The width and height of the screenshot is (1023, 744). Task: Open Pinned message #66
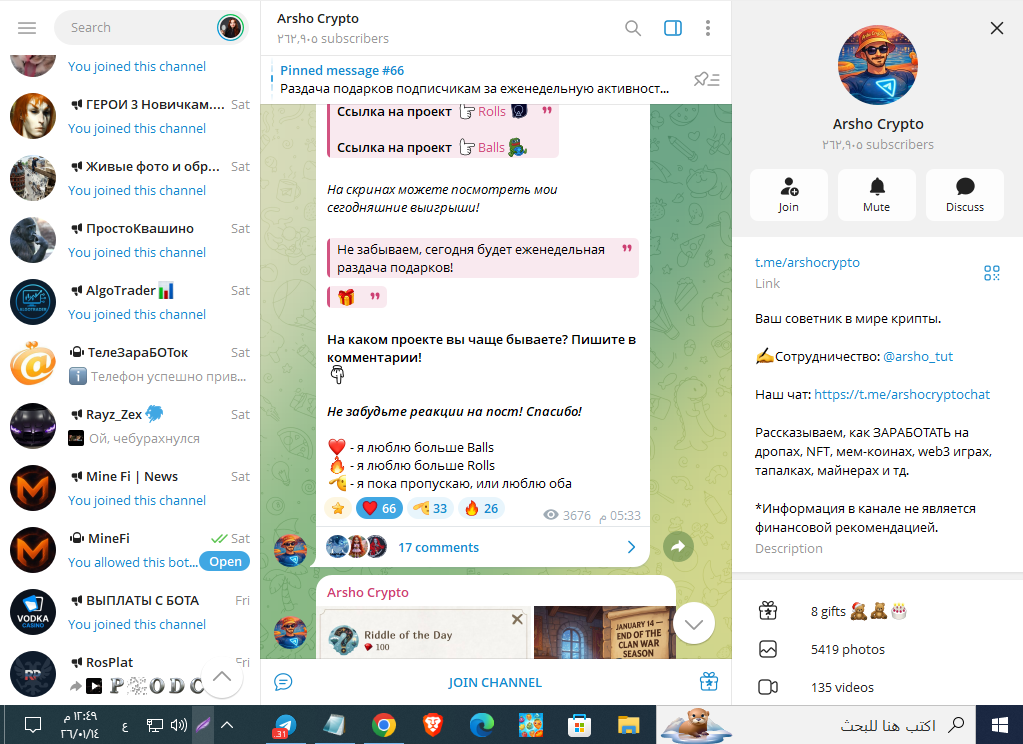tap(476, 80)
